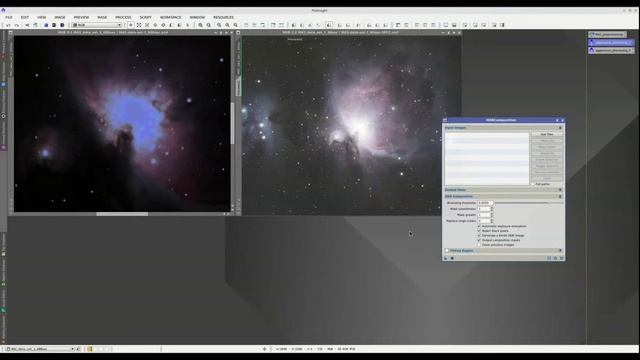Click the Redo toolbar icon
The height and width of the screenshot is (360, 640).
17,25
